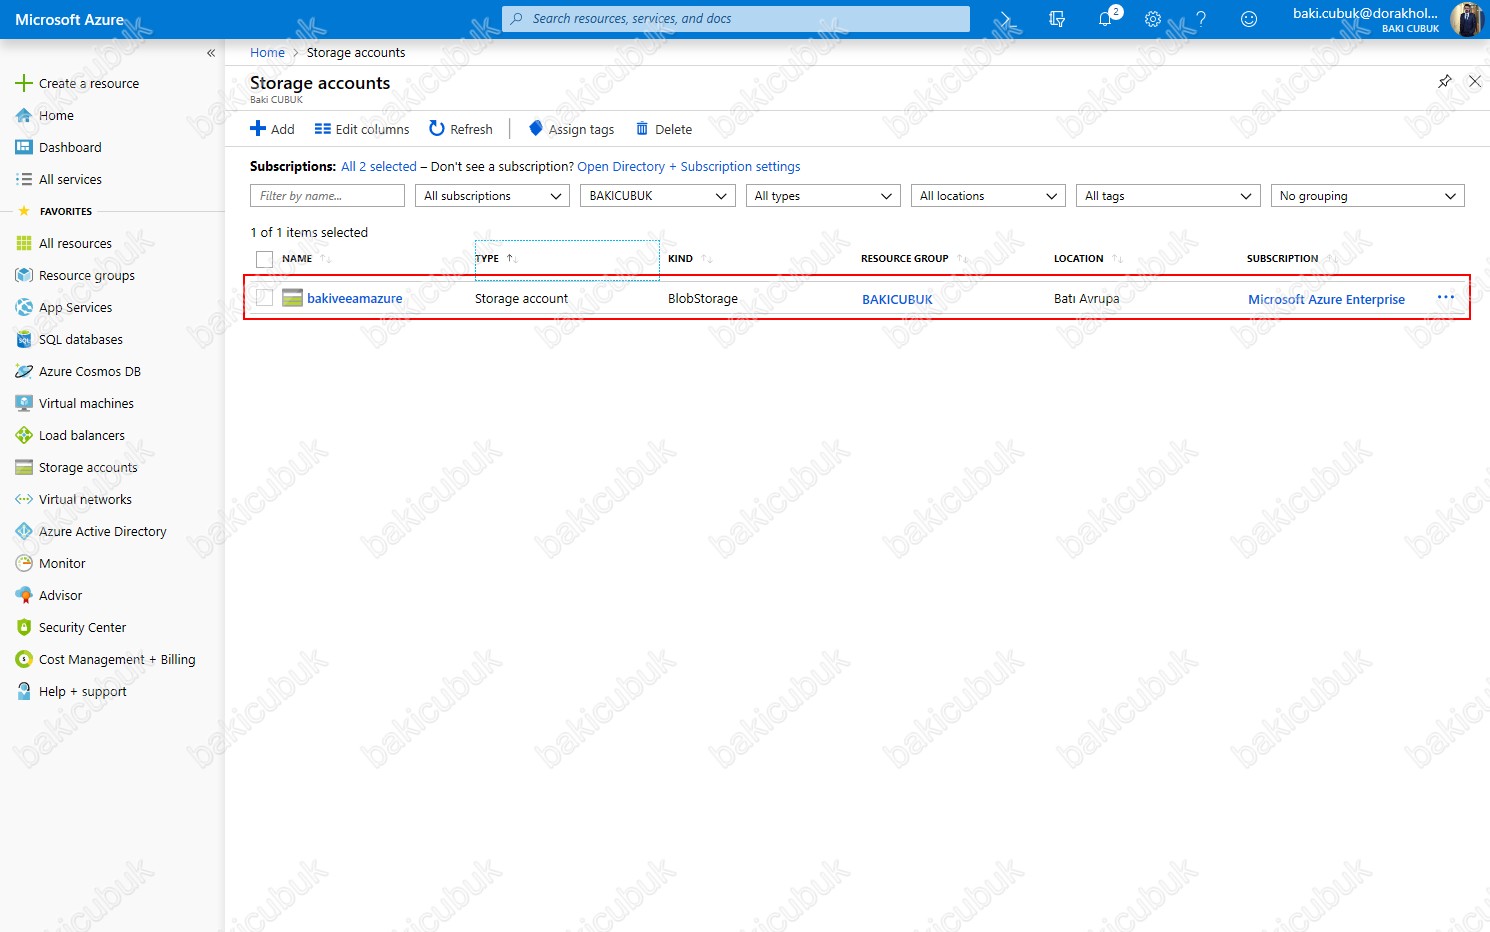
Task: Click the Resource groups cube icon
Action: (24, 275)
